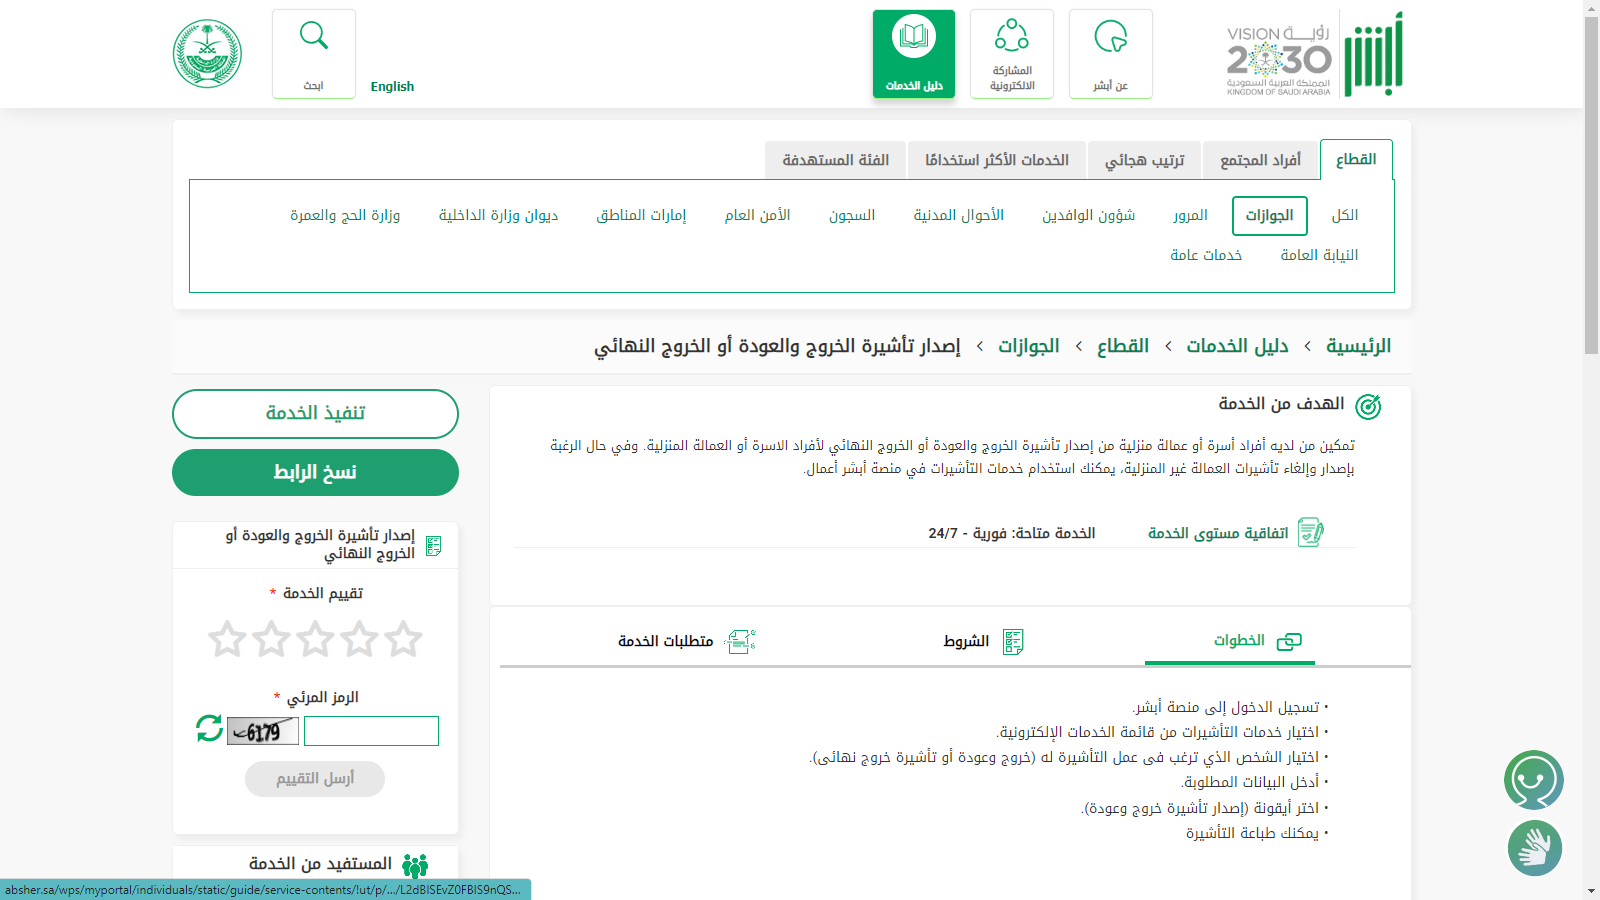The height and width of the screenshot is (900, 1600).
Task: Click the captcha text input field
Action: [x=371, y=731]
